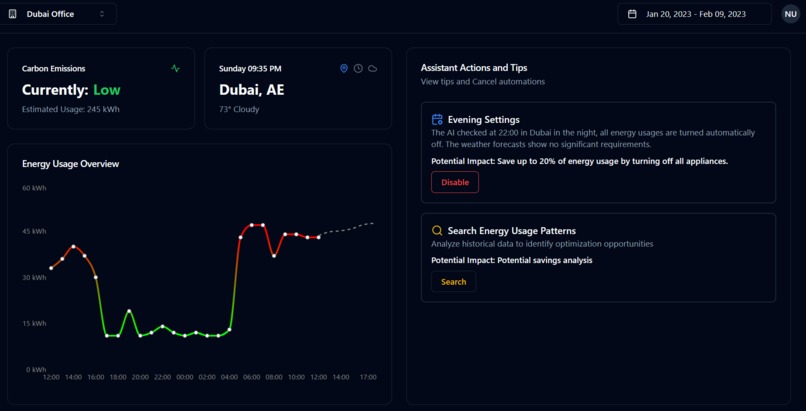806x411 pixels.
Task: Click the Evening Settings calendar icon
Action: [437, 120]
